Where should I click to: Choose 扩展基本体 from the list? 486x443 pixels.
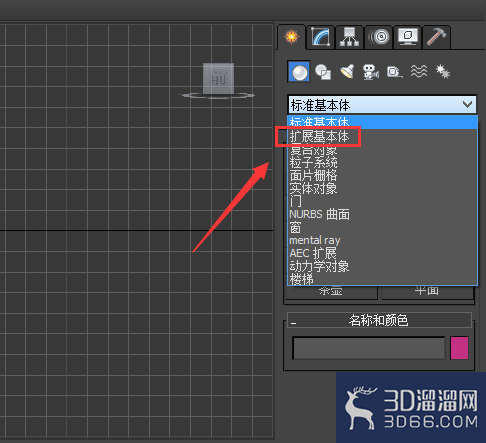click(x=382, y=136)
